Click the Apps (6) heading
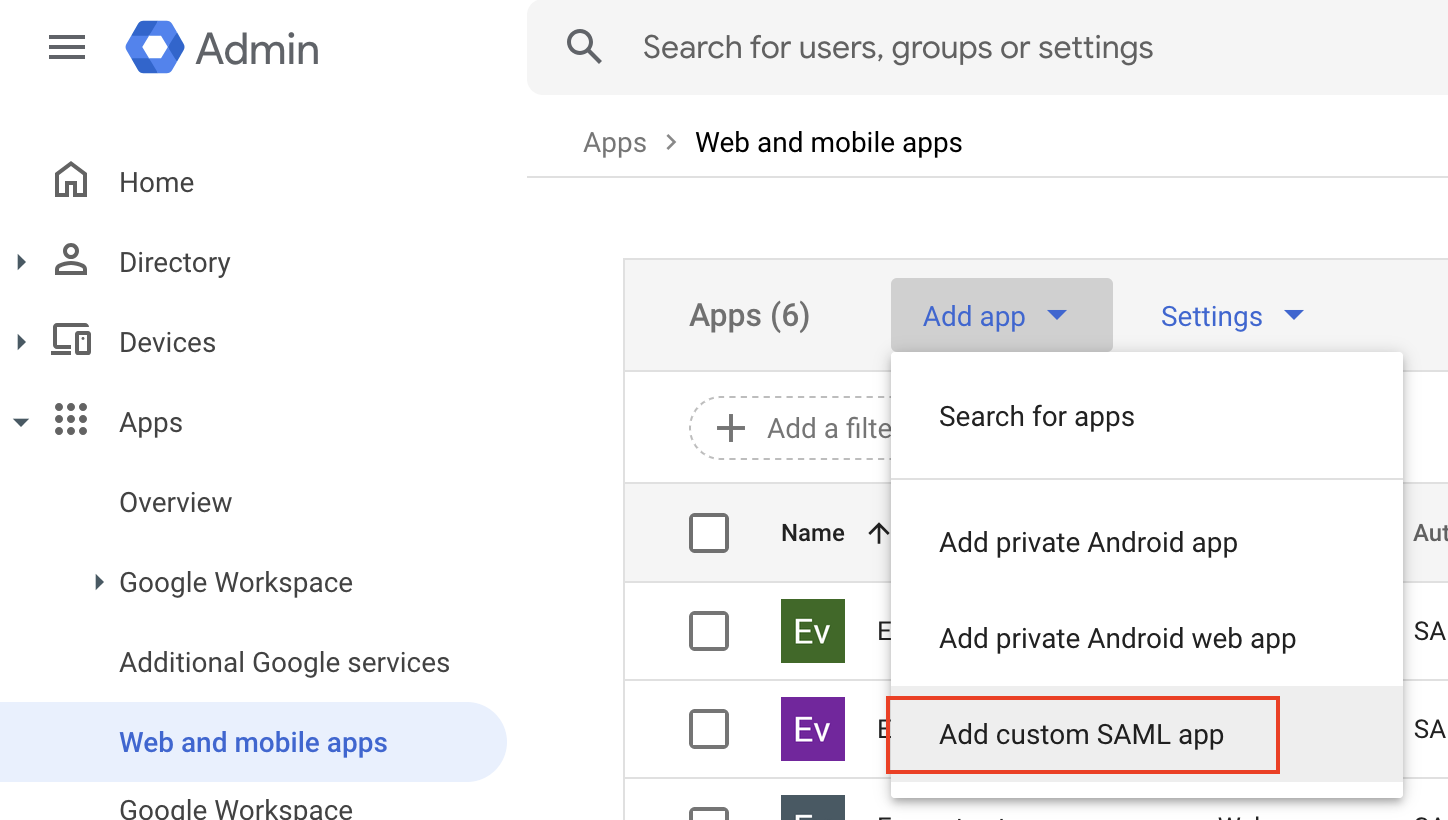1448x820 pixels. click(x=749, y=316)
